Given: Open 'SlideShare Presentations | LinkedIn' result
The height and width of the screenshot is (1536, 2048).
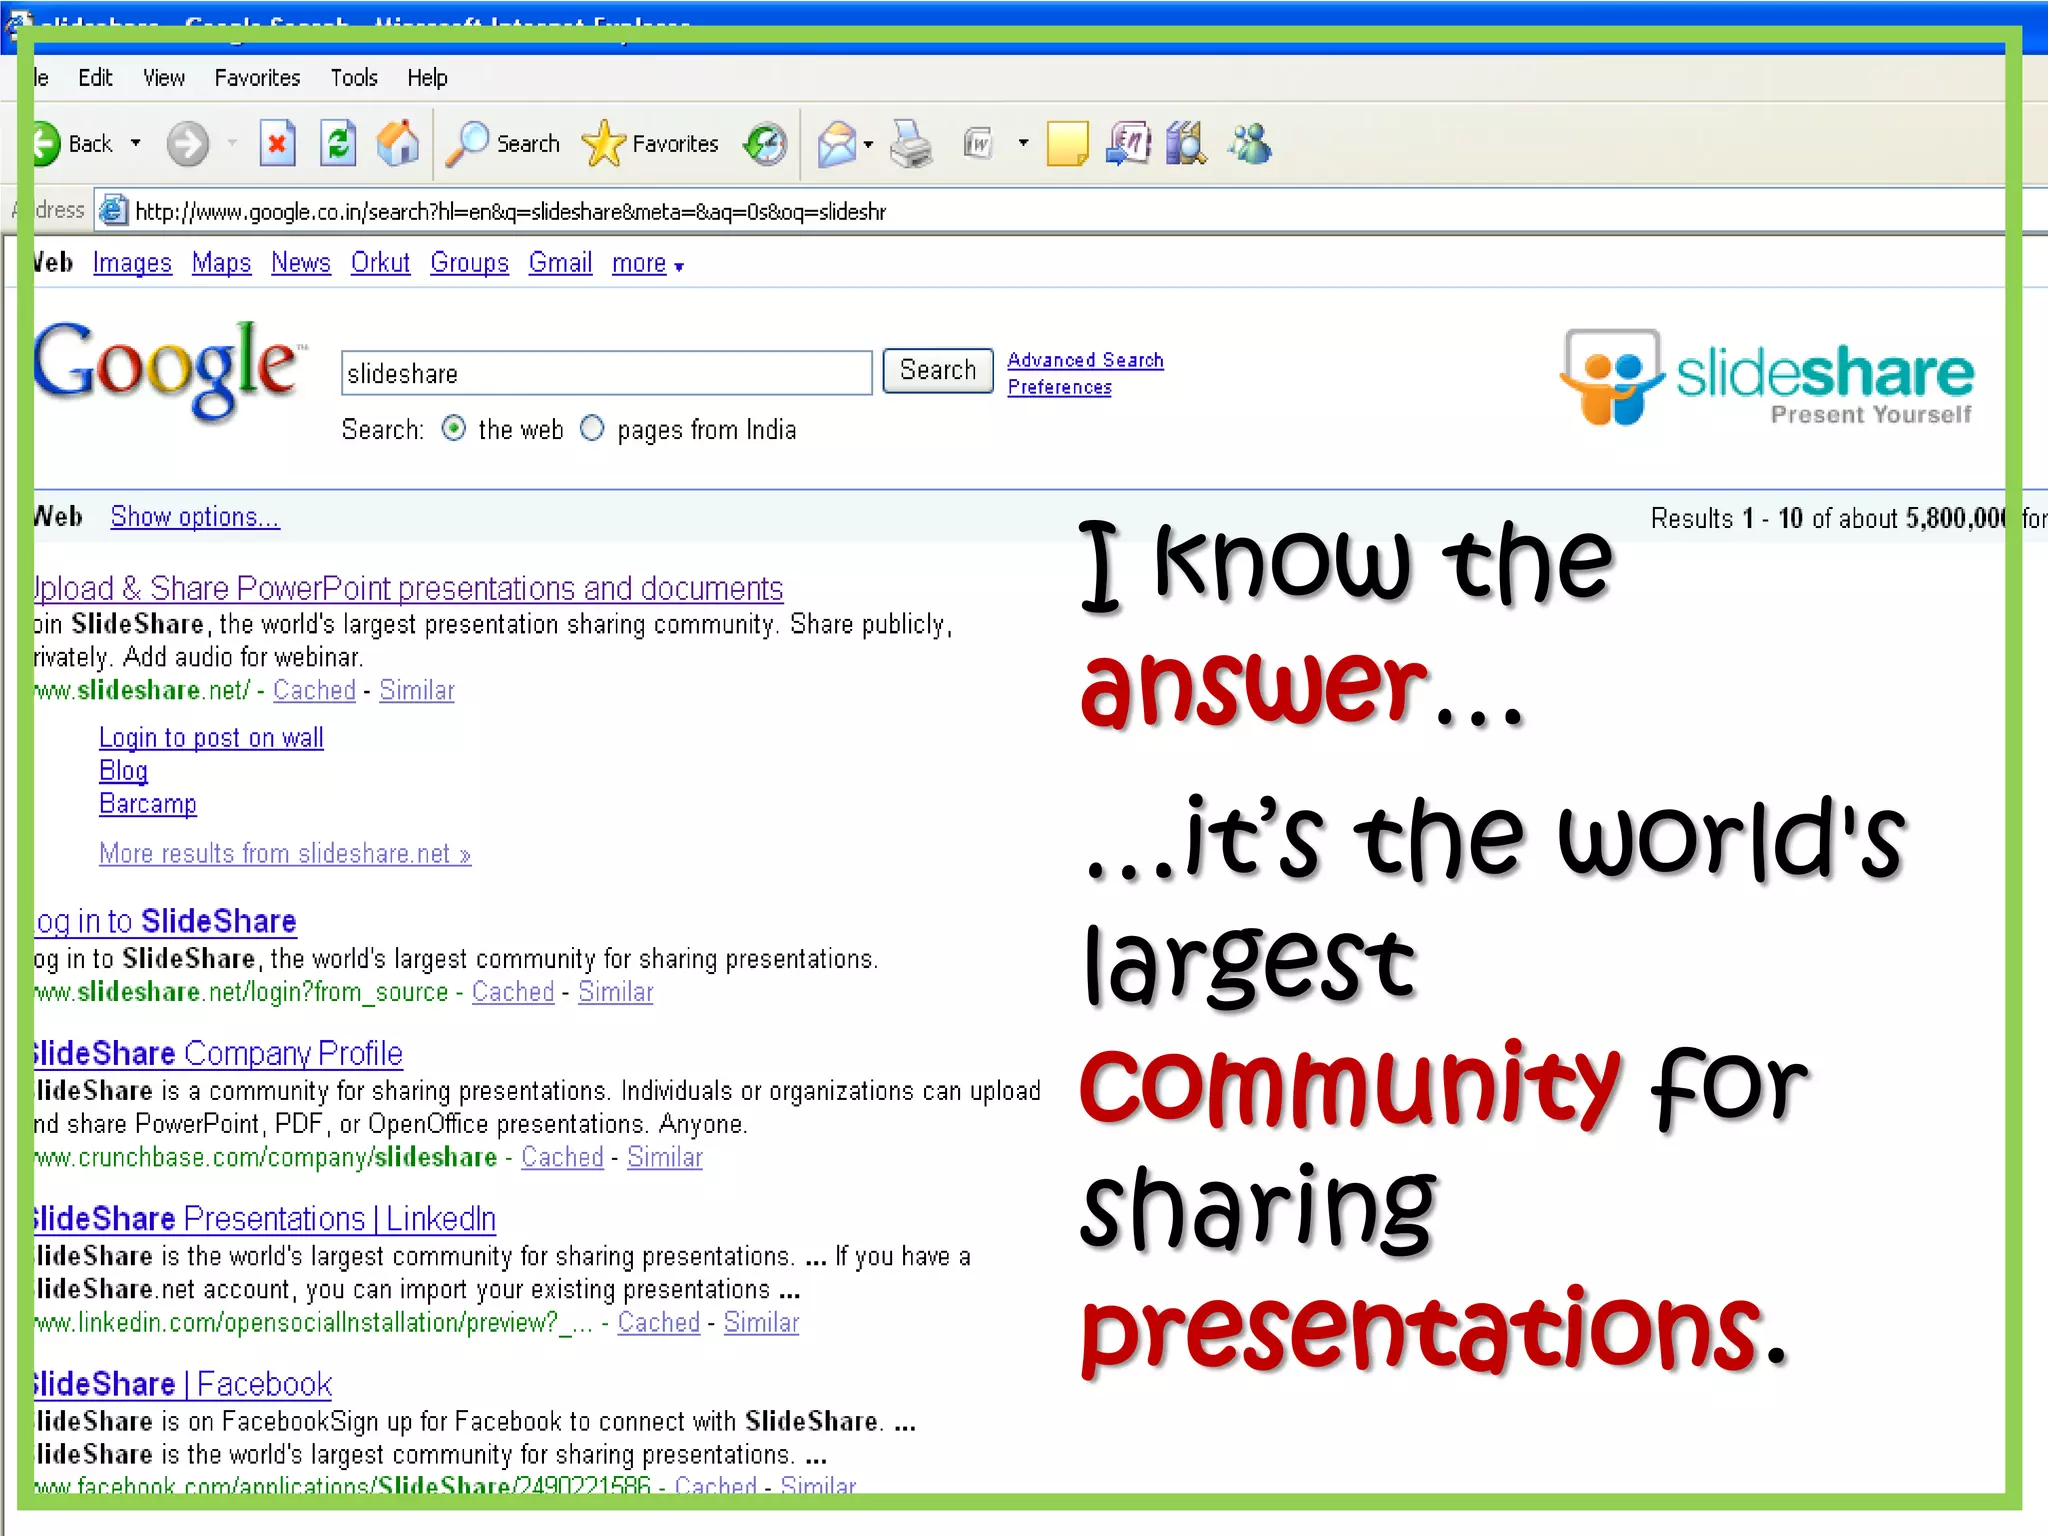Looking at the screenshot, I should (x=265, y=1219).
